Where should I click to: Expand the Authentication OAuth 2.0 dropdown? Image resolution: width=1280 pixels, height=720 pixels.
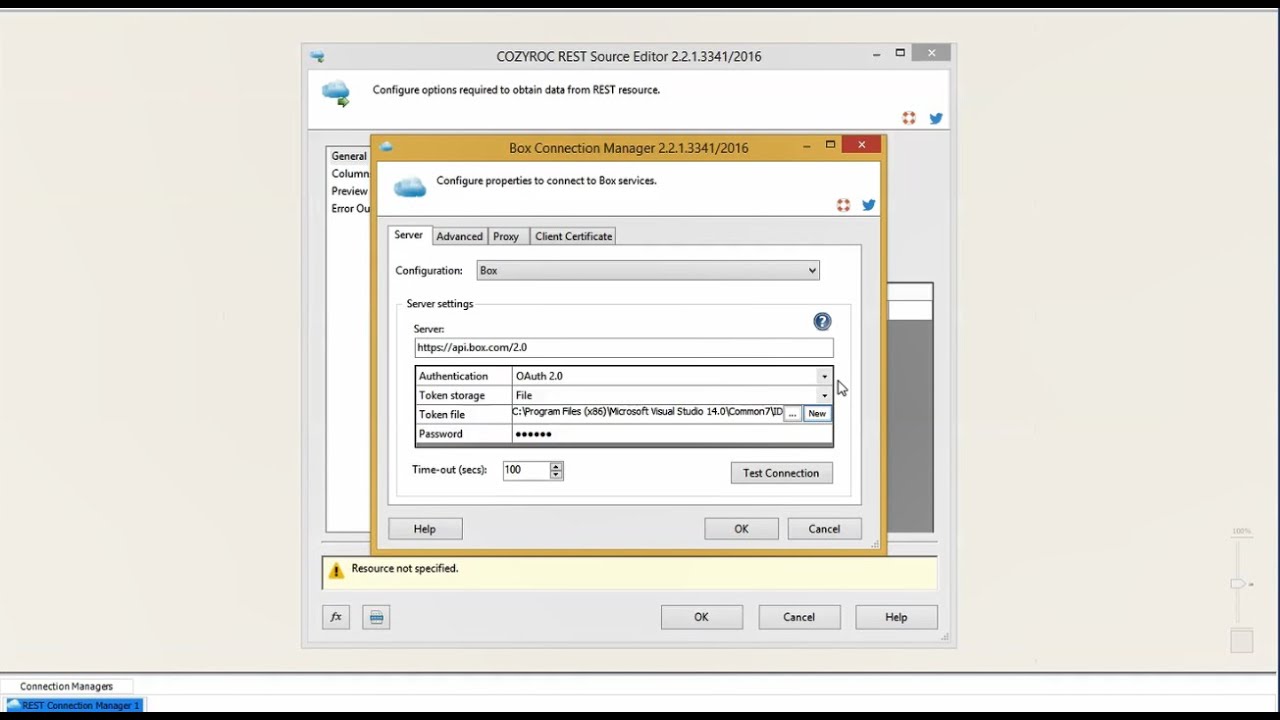pyautogui.click(x=824, y=376)
